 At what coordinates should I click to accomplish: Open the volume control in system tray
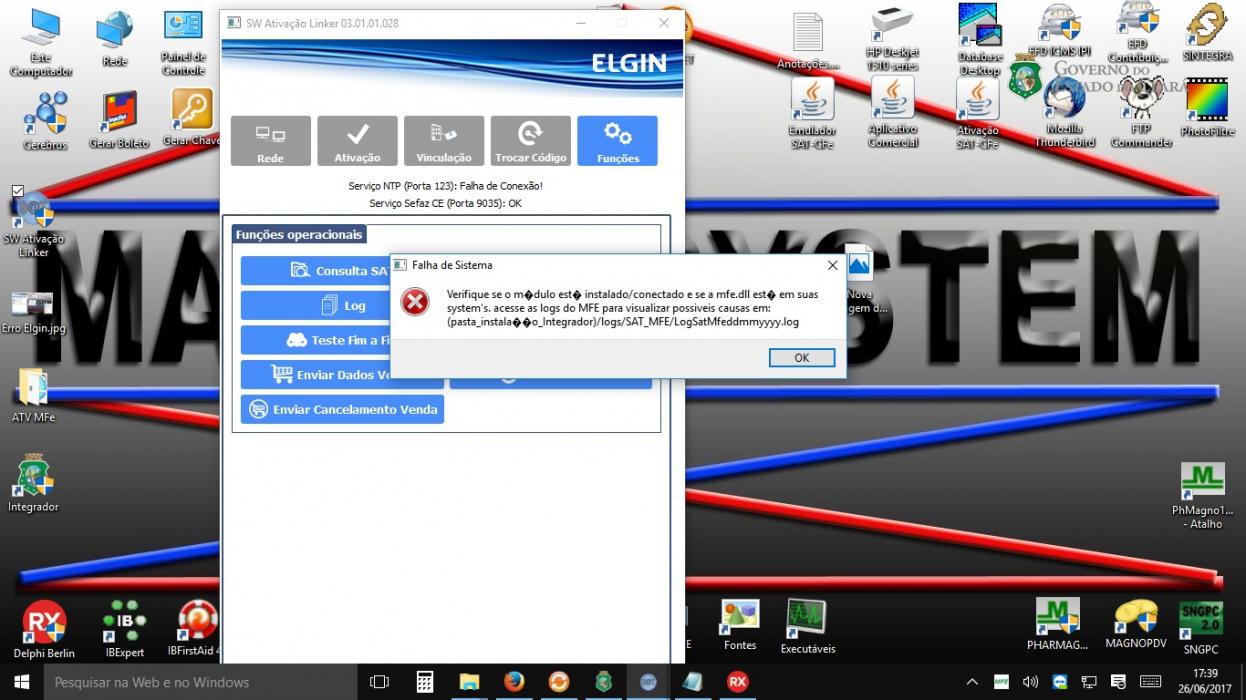point(1030,682)
